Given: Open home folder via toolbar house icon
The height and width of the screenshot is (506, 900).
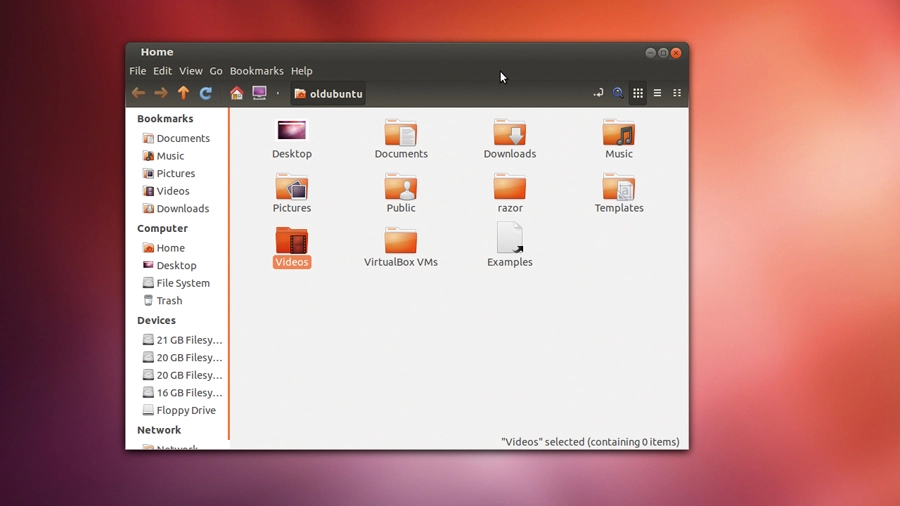Looking at the screenshot, I should pyautogui.click(x=236, y=93).
